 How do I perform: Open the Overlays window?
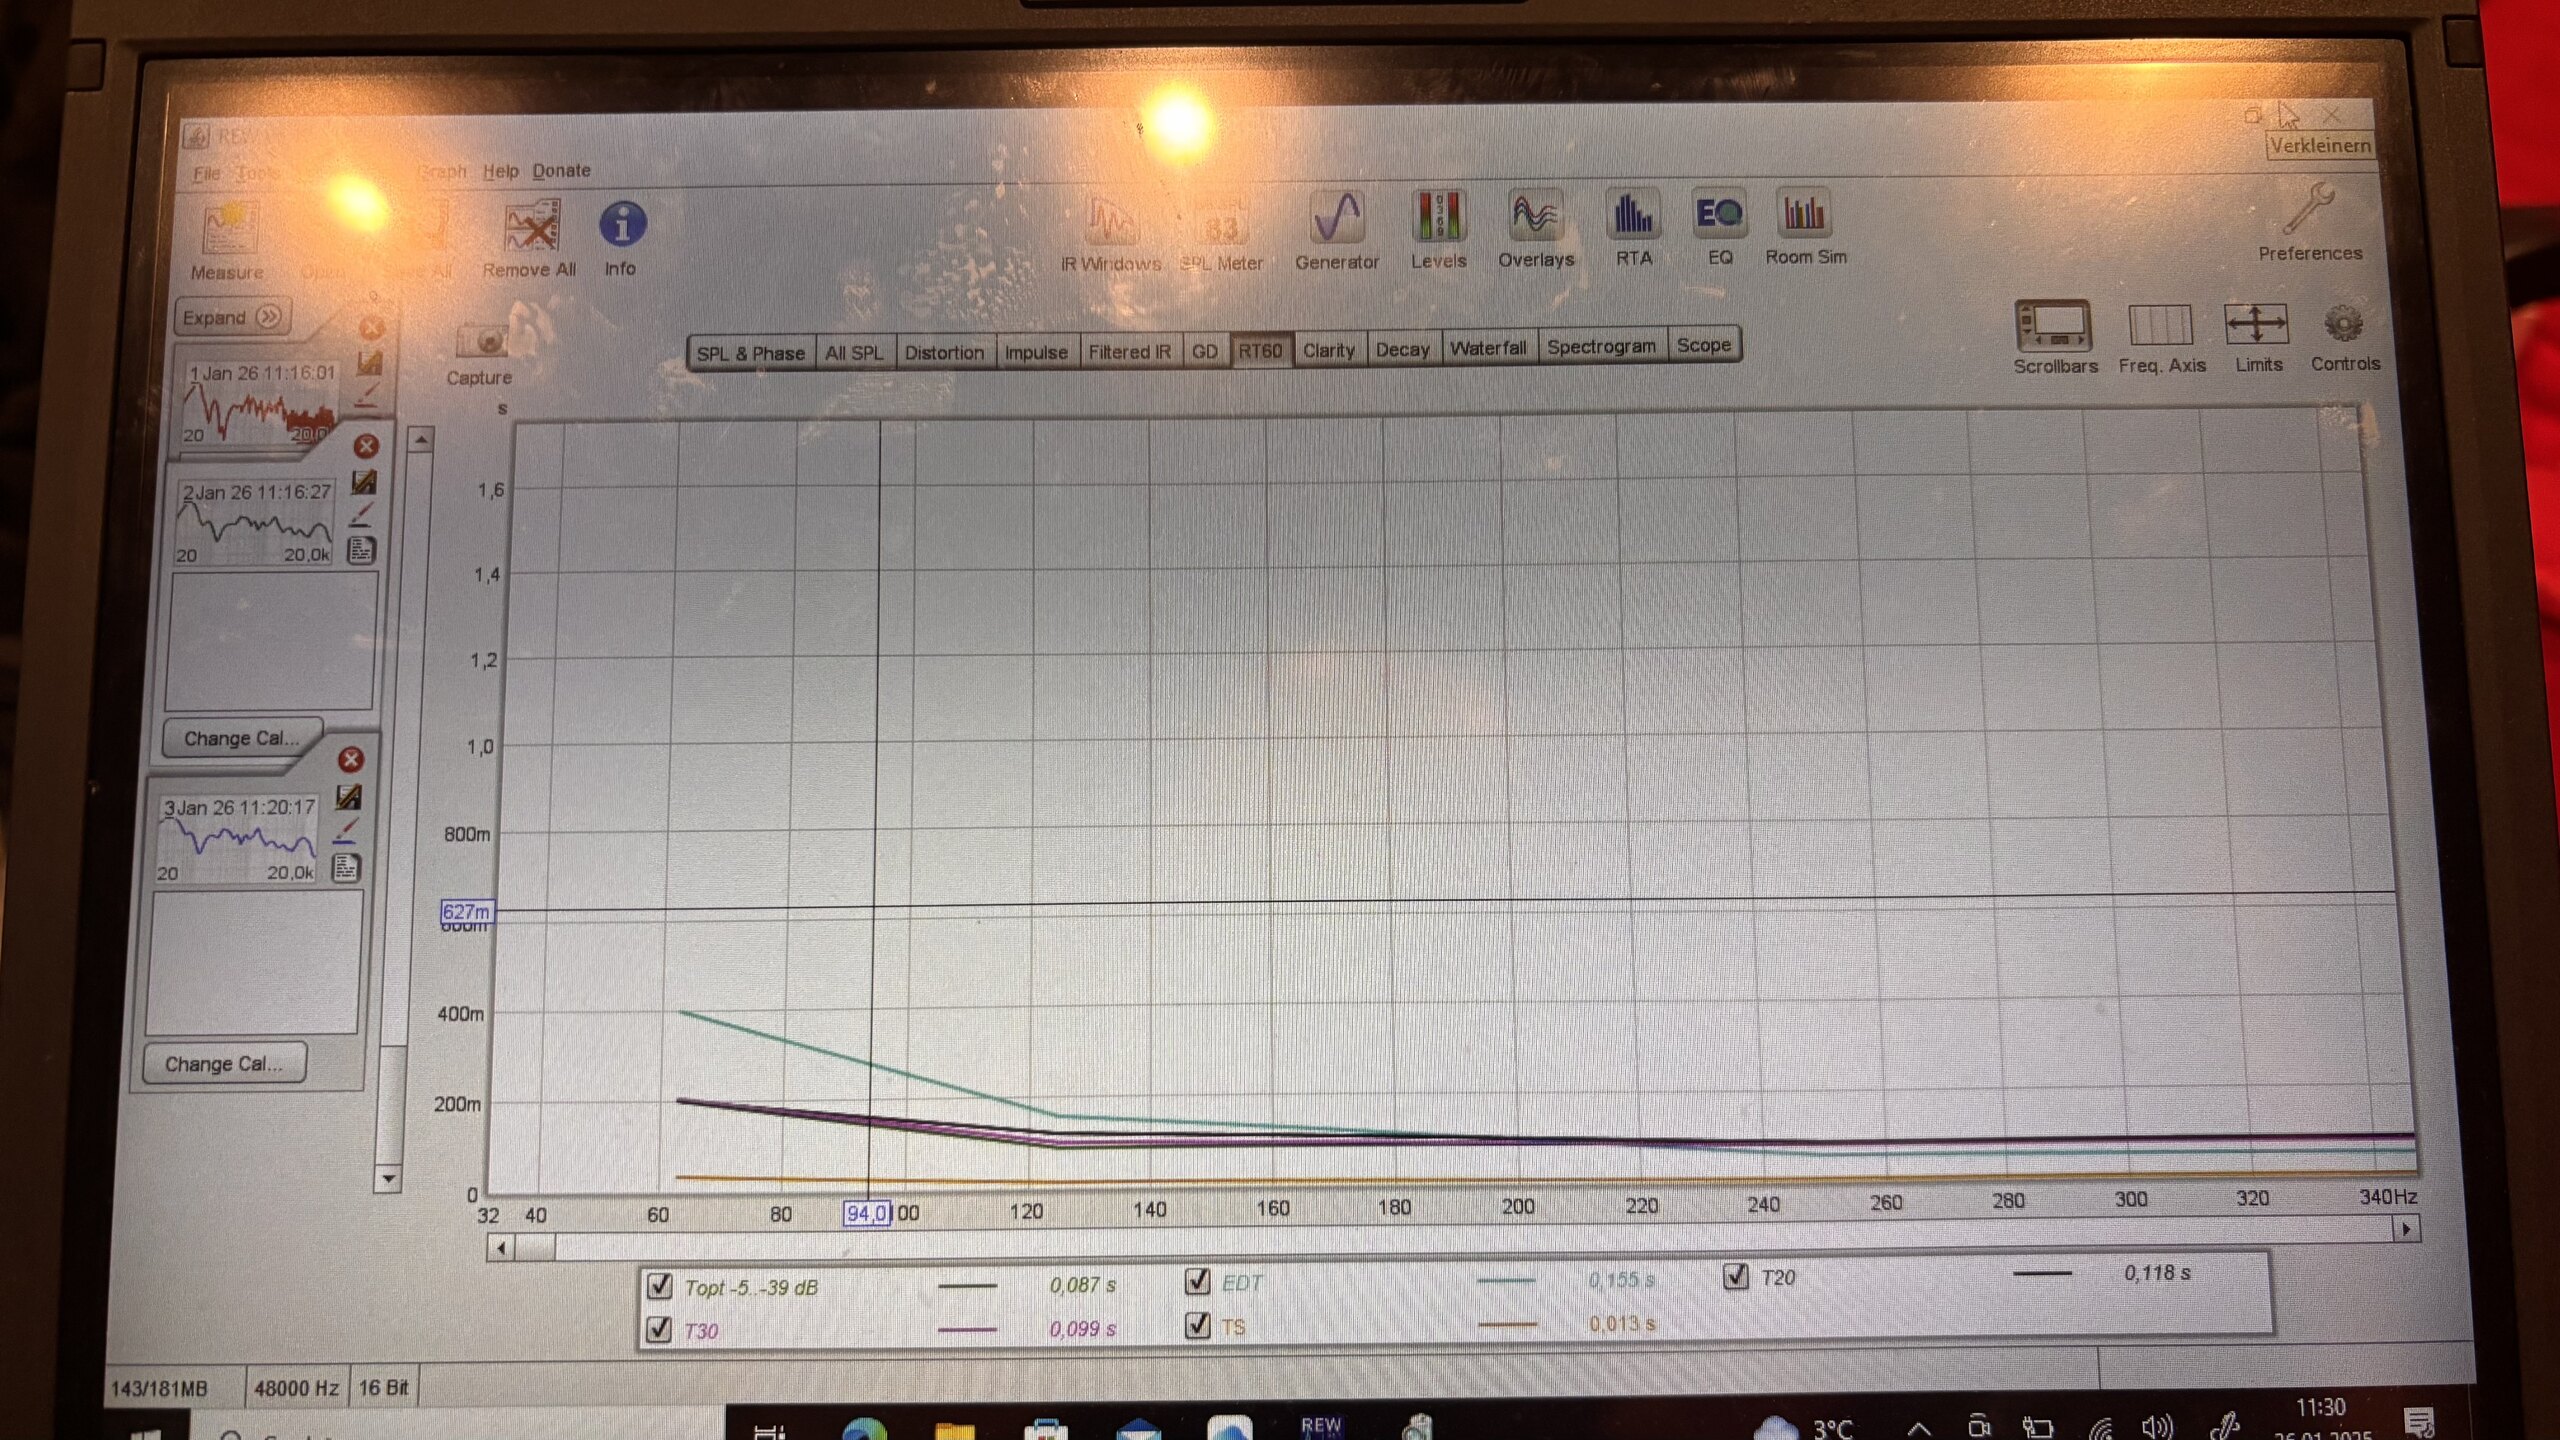point(1535,216)
